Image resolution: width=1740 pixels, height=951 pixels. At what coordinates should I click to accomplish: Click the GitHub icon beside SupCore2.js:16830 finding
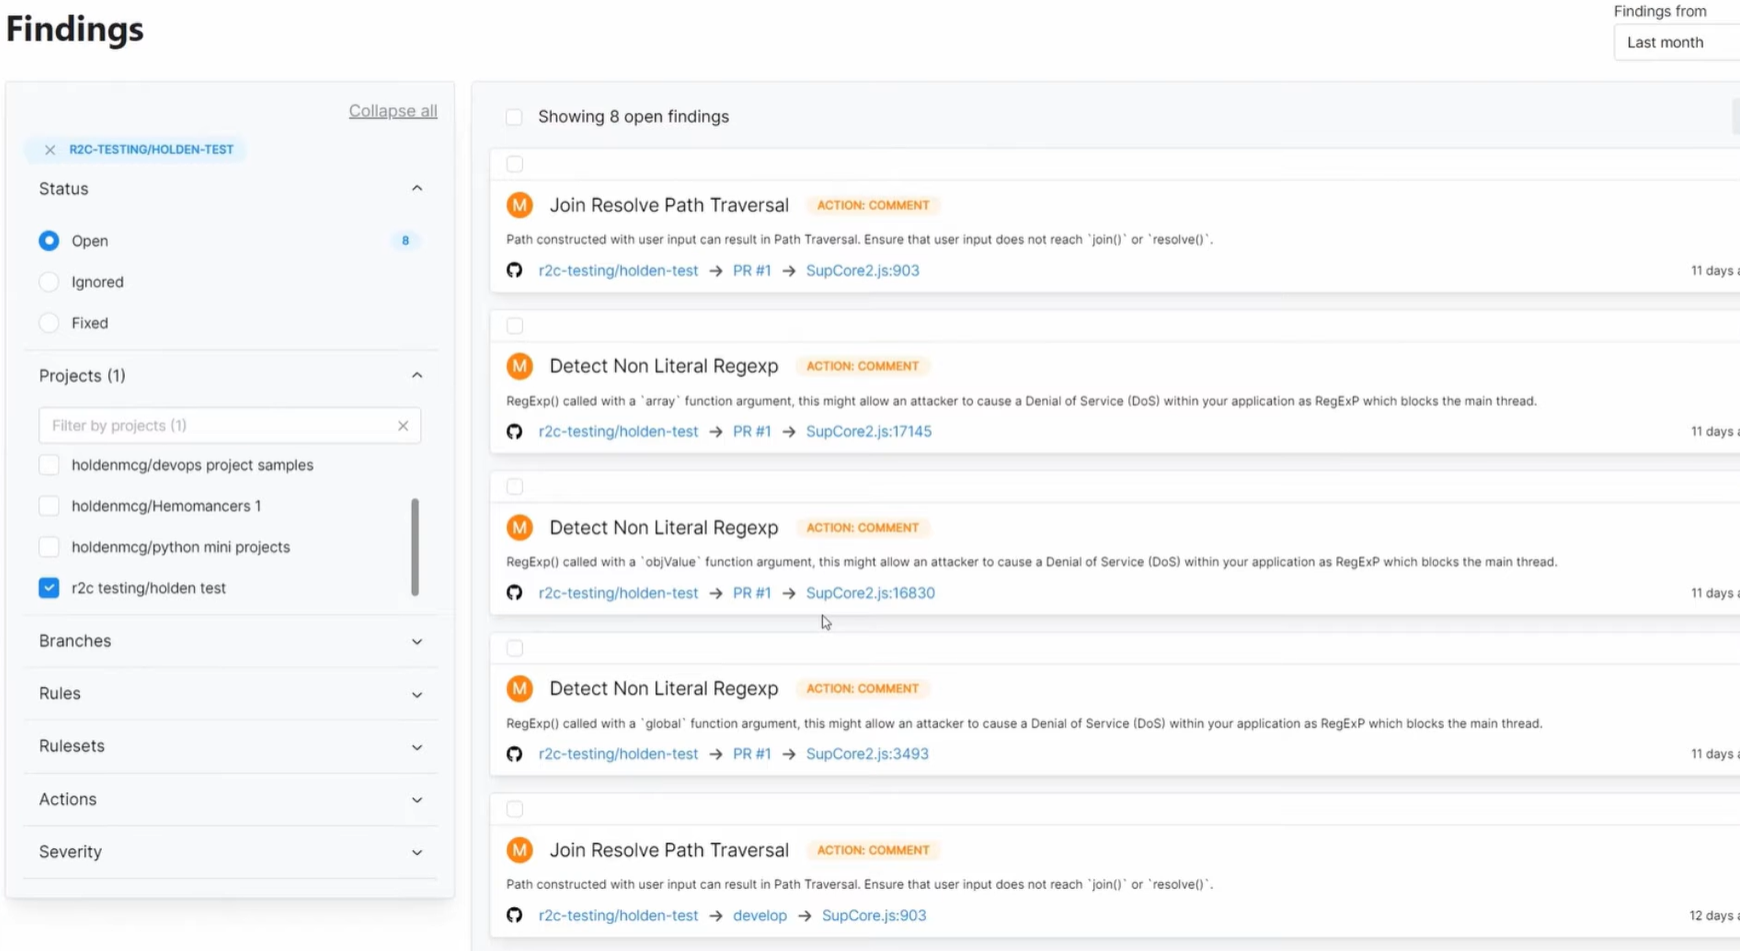click(x=514, y=592)
